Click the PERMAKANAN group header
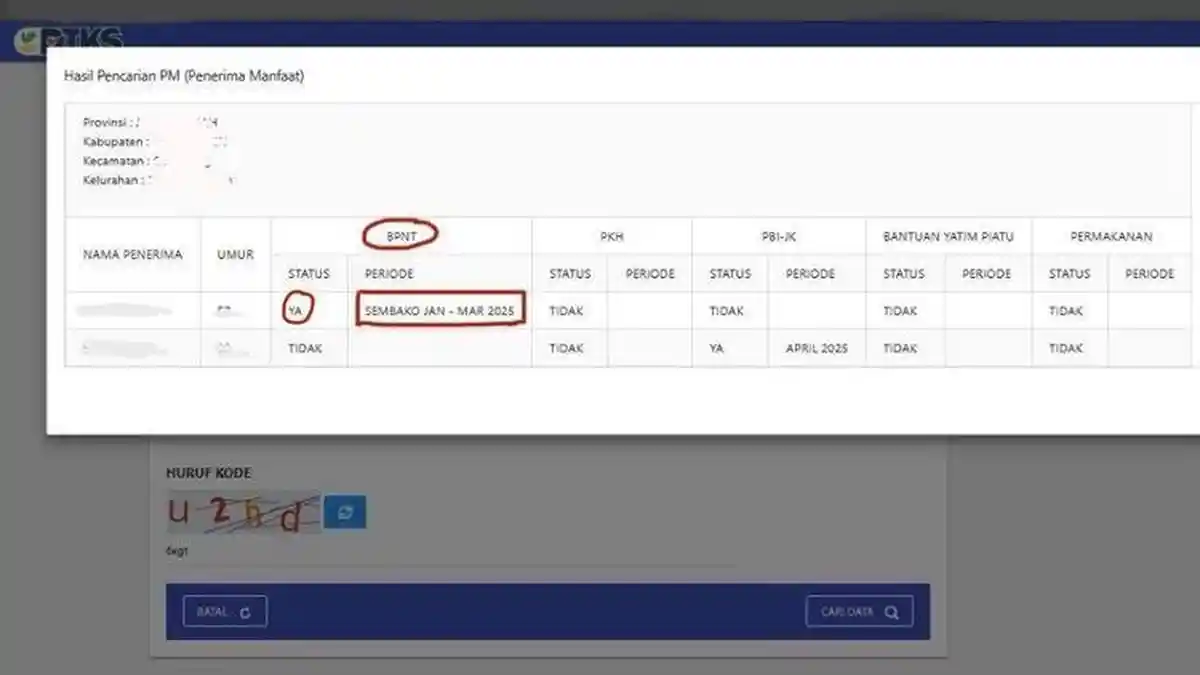 (1111, 236)
